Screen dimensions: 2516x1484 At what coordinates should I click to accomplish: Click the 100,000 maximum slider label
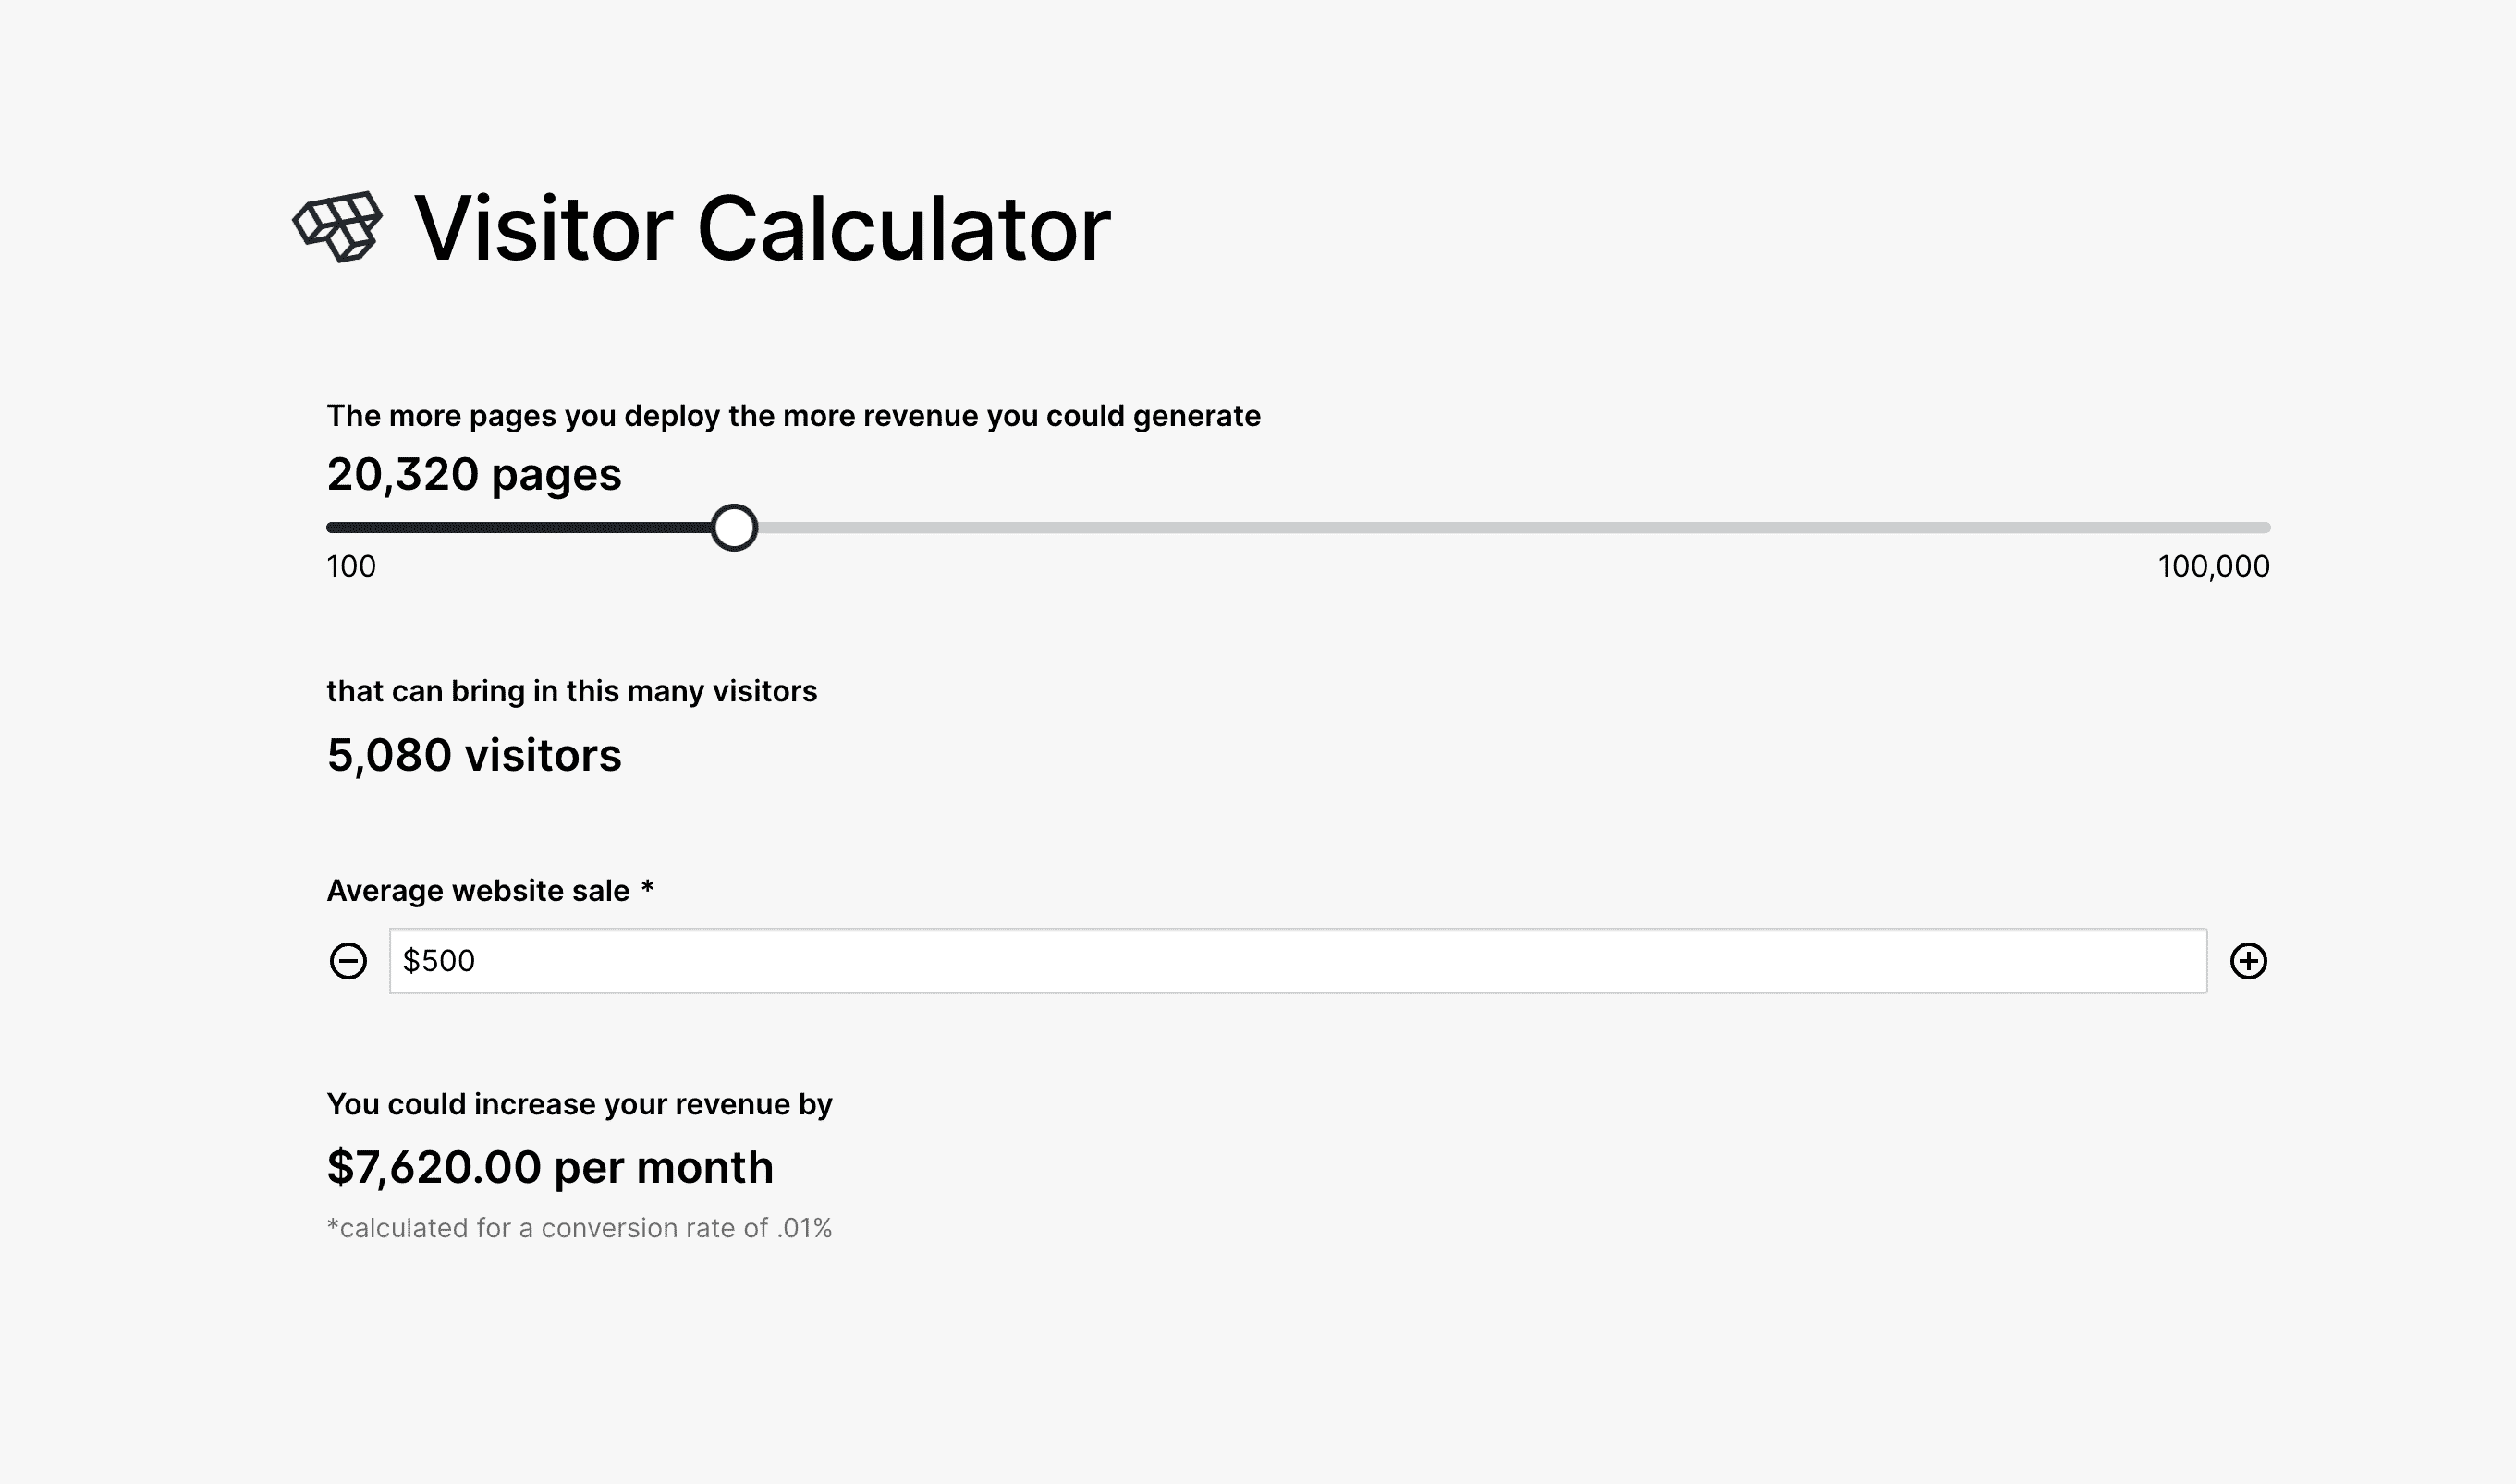point(2214,567)
